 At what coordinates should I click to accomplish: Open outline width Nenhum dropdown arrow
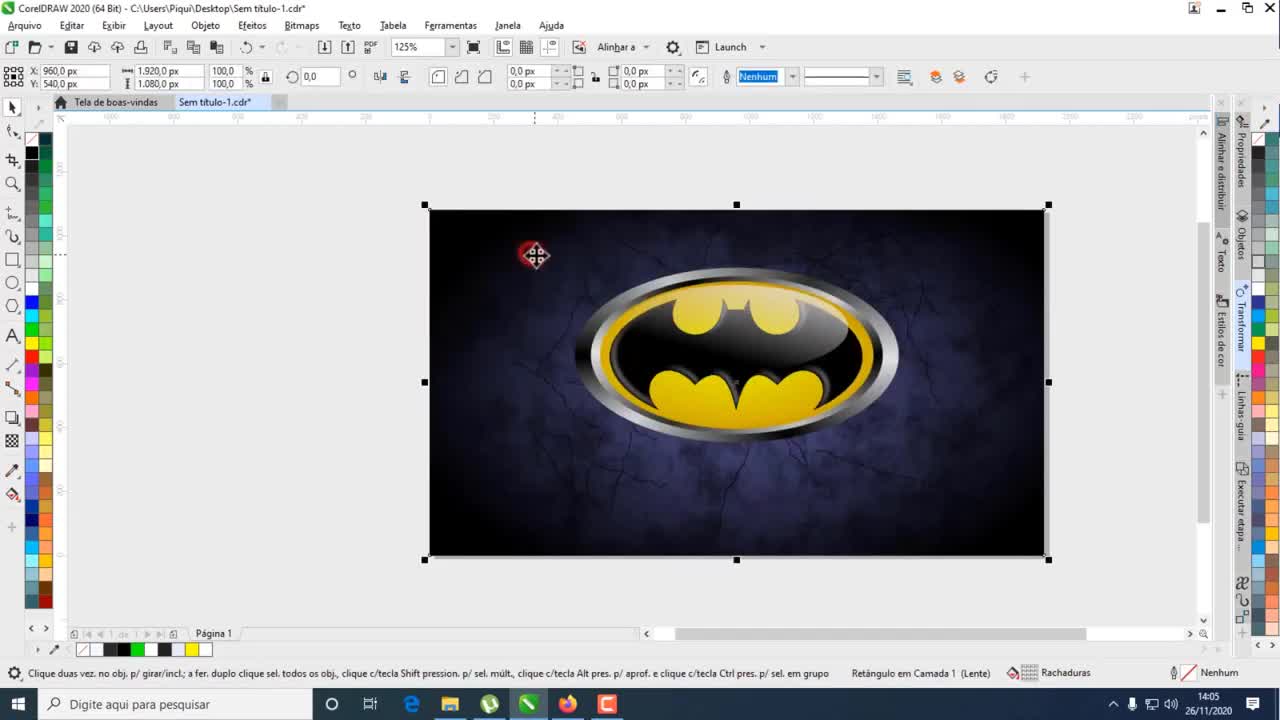tap(793, 77)
